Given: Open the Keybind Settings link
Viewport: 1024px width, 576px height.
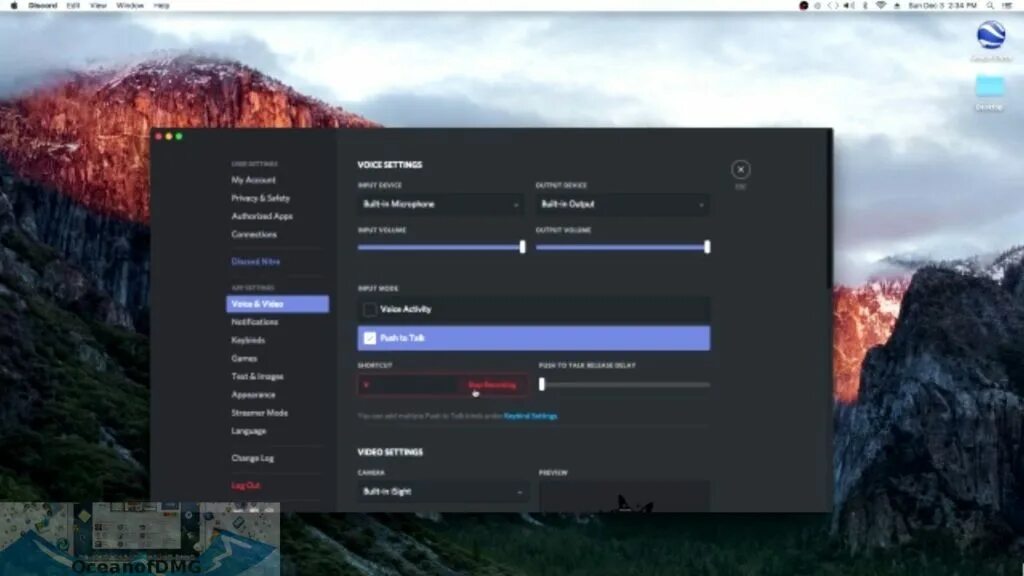Looking at the screenshot, I should pyautogui.click(x=530, y=416).
